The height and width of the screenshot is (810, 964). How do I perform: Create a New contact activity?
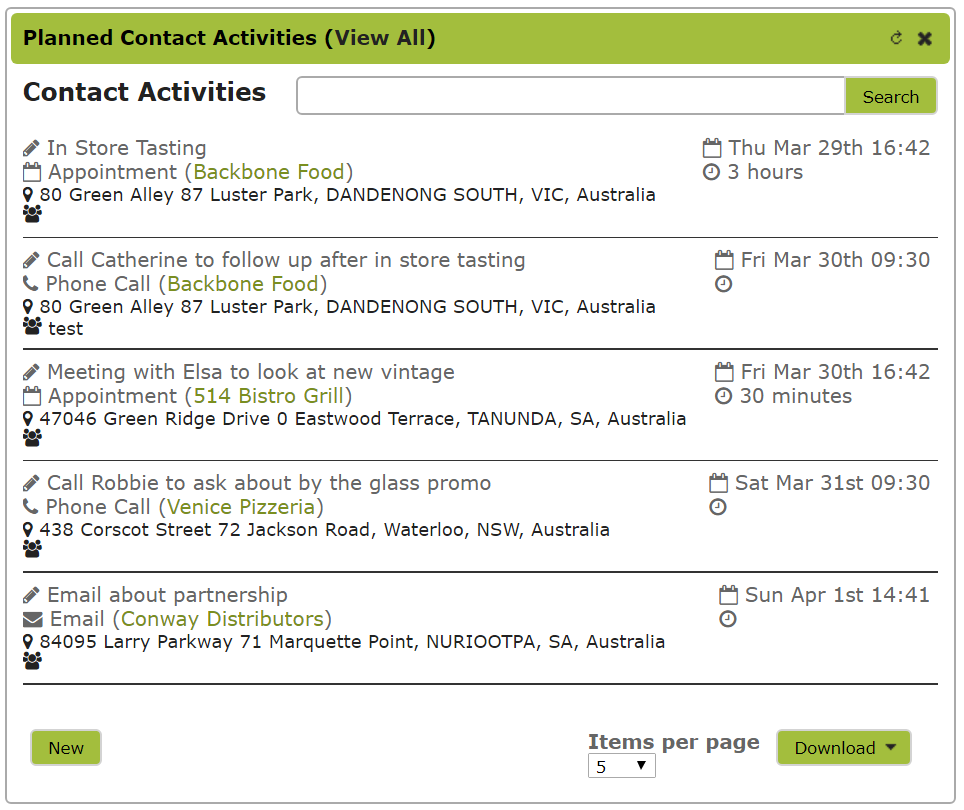66,748
